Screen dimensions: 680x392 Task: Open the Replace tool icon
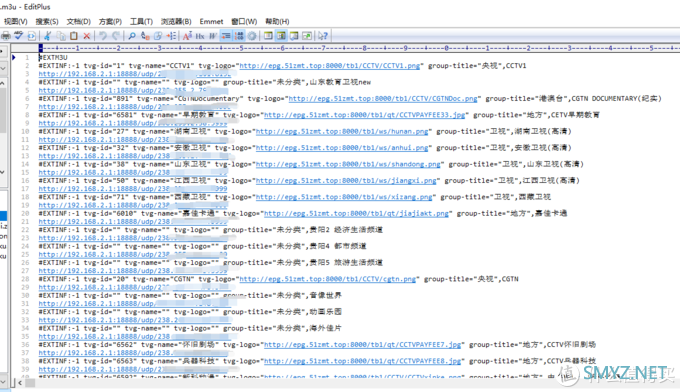[x=145, y=36]
